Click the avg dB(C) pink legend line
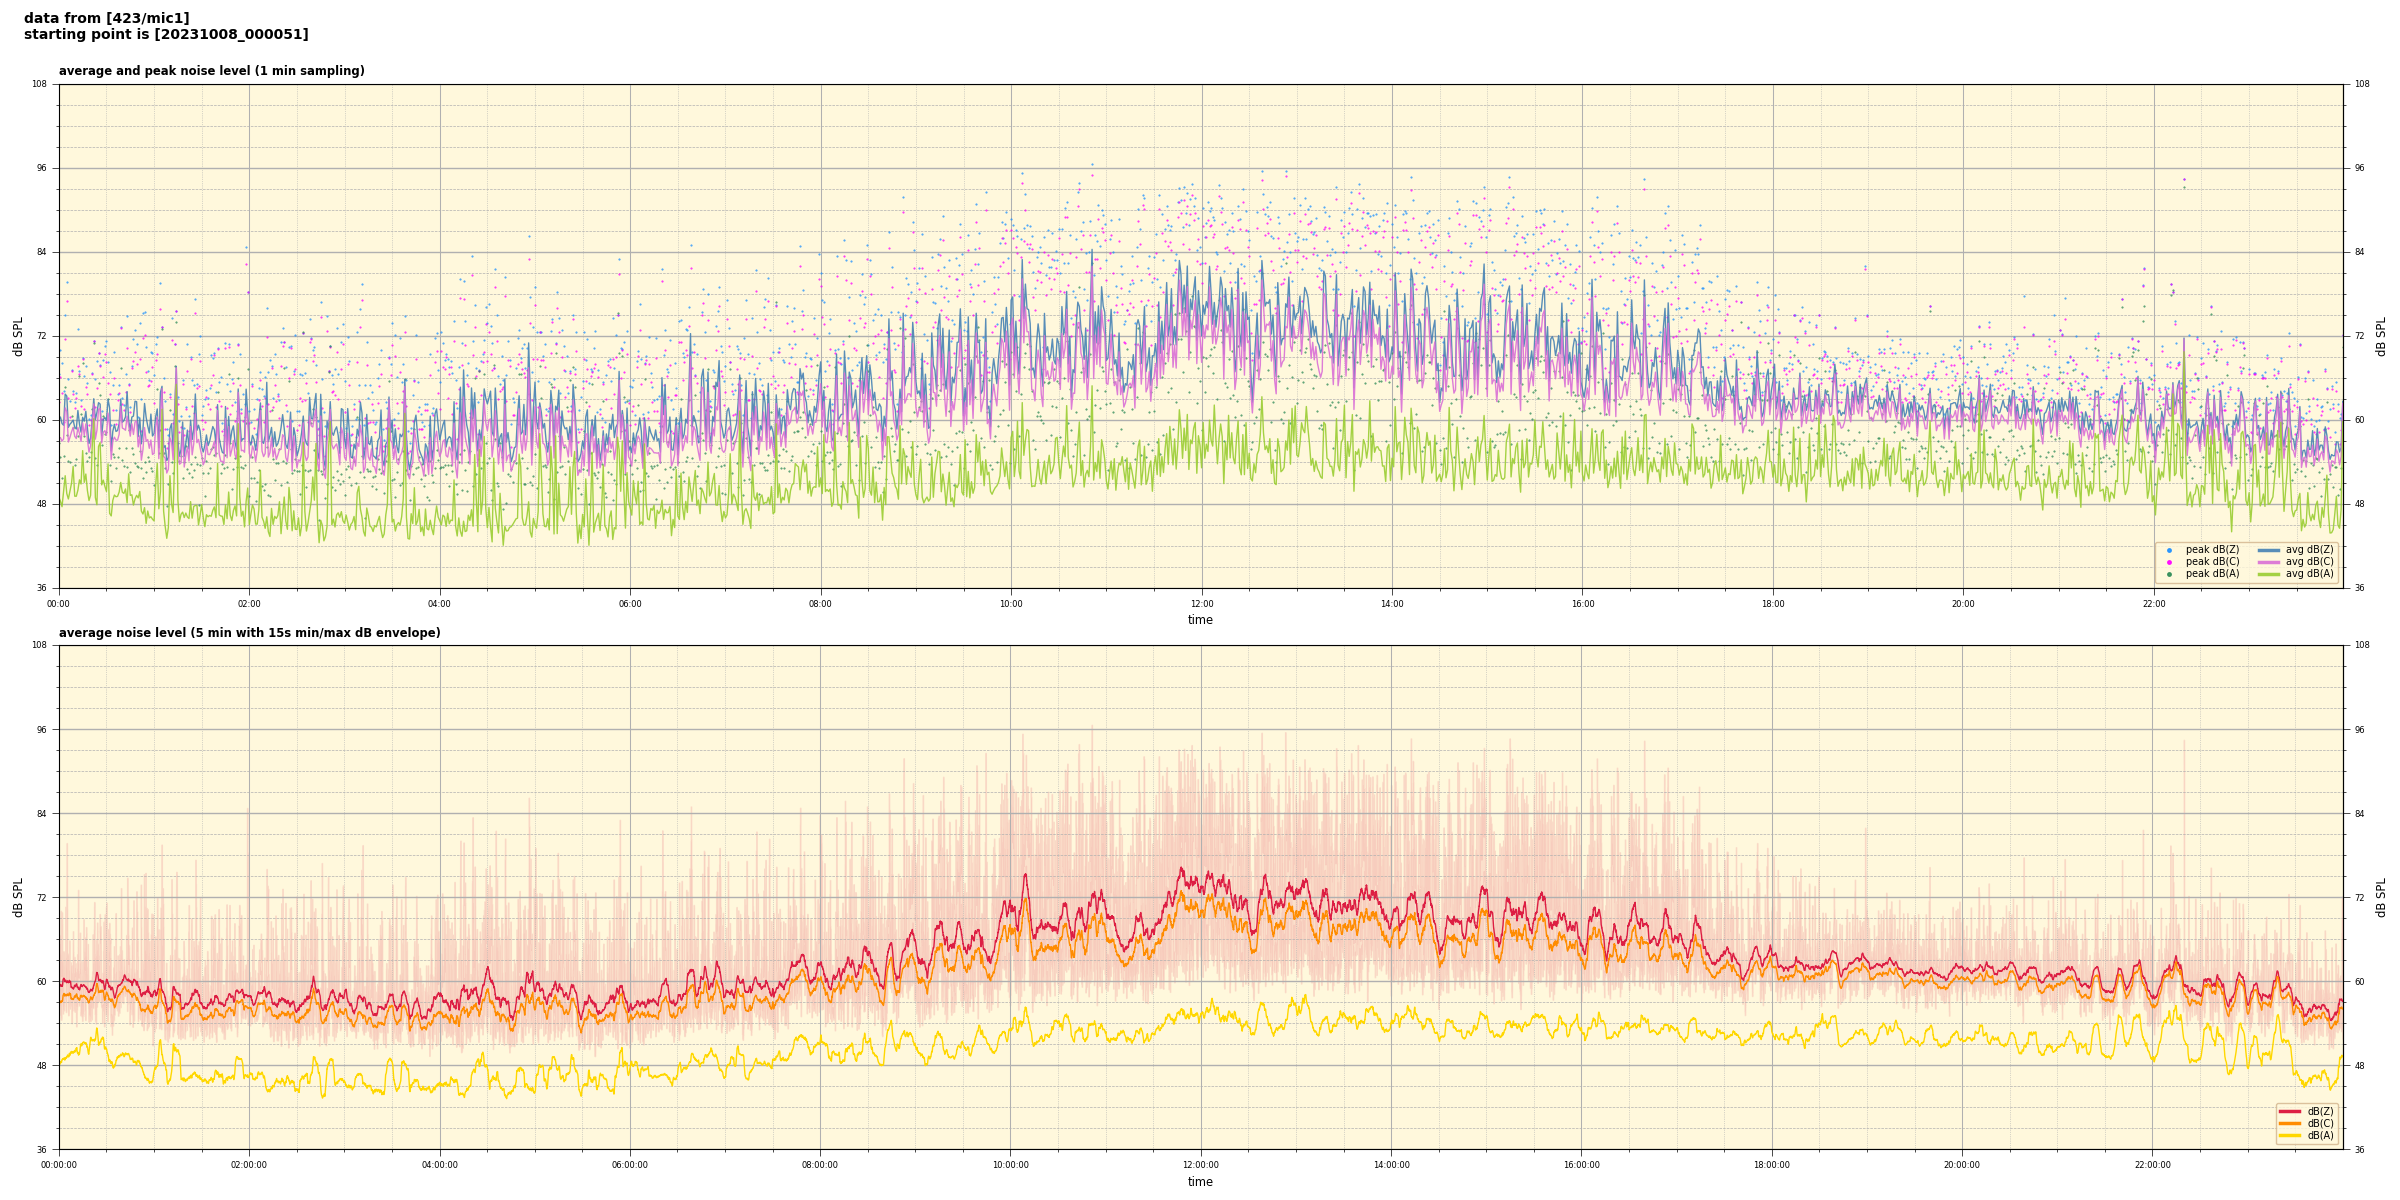Viewport: 2400px width, 1200px height. 2268,562
